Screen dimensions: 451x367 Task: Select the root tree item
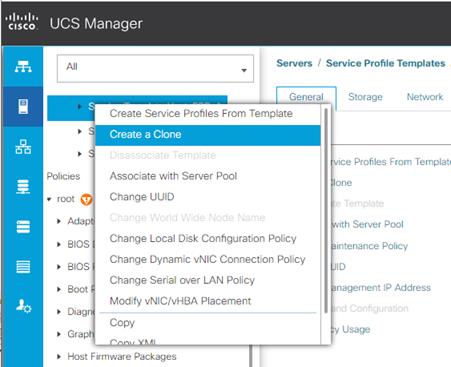(66, 199)
